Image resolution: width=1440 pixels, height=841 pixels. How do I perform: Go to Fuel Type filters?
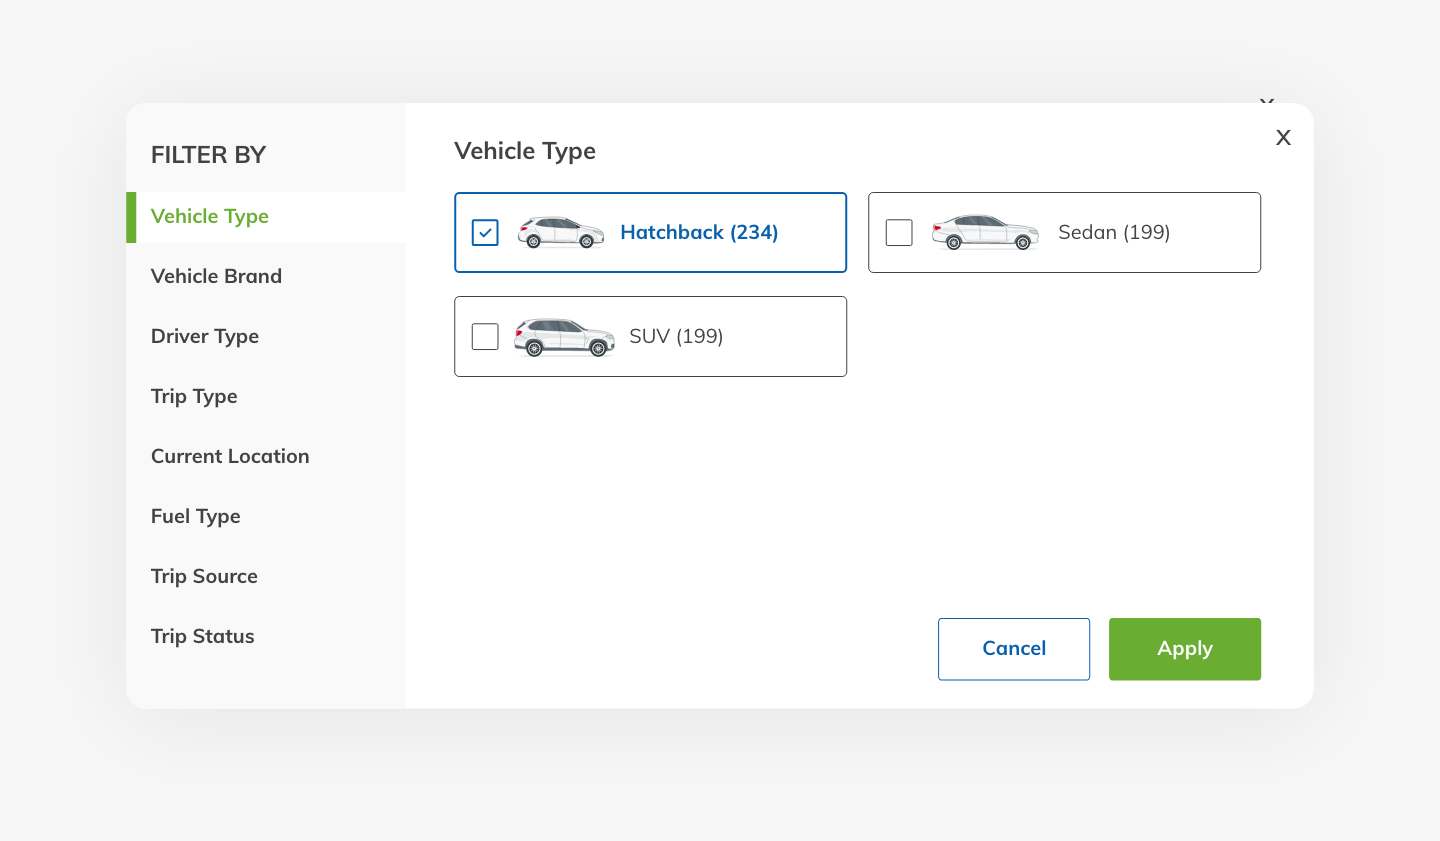pyautogui.click(x=196, y=516)
